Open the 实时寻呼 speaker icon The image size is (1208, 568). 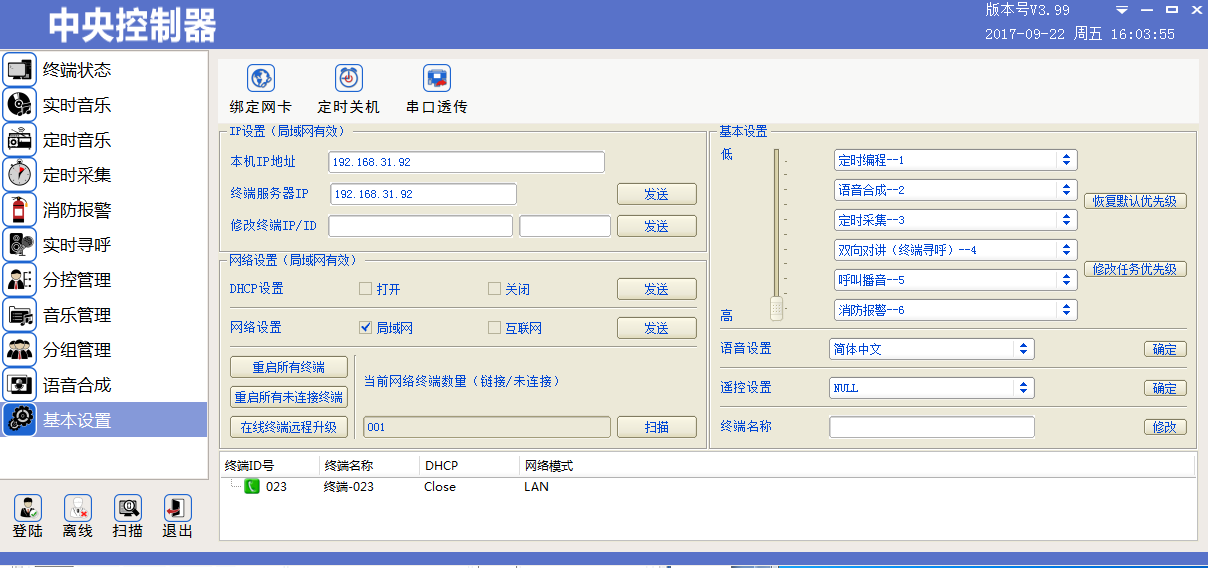pos(19,245)
